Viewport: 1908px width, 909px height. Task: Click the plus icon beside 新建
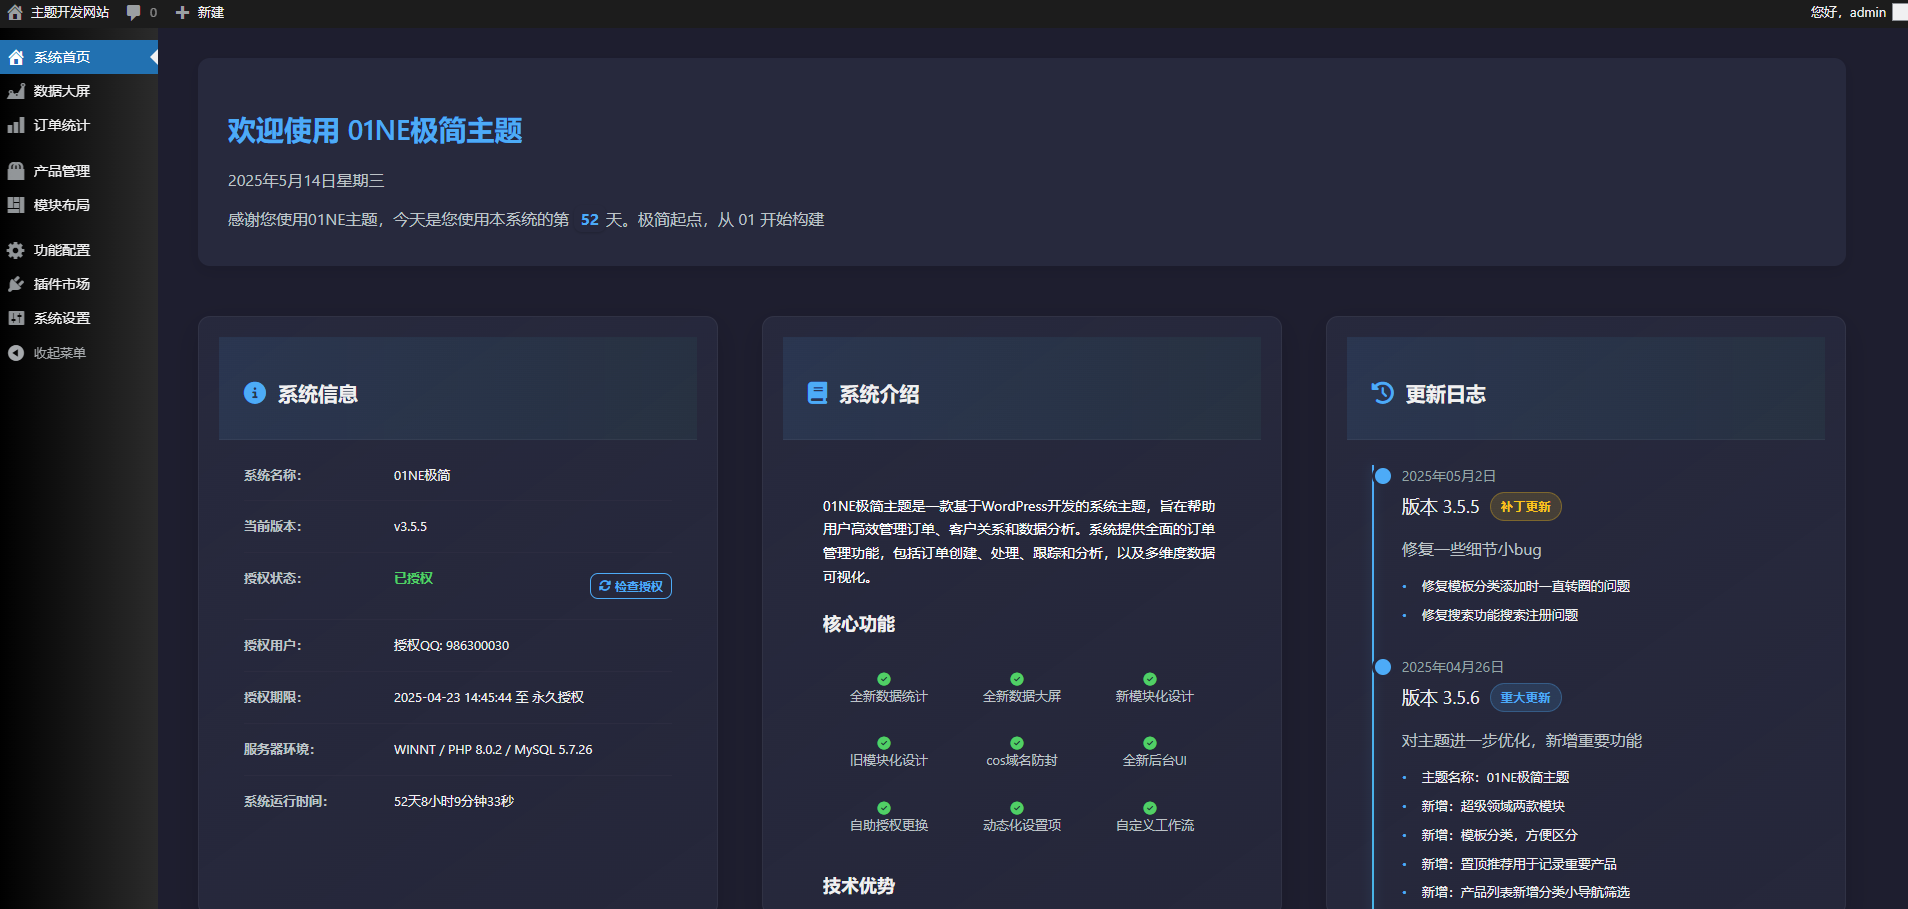coord(183,13)
